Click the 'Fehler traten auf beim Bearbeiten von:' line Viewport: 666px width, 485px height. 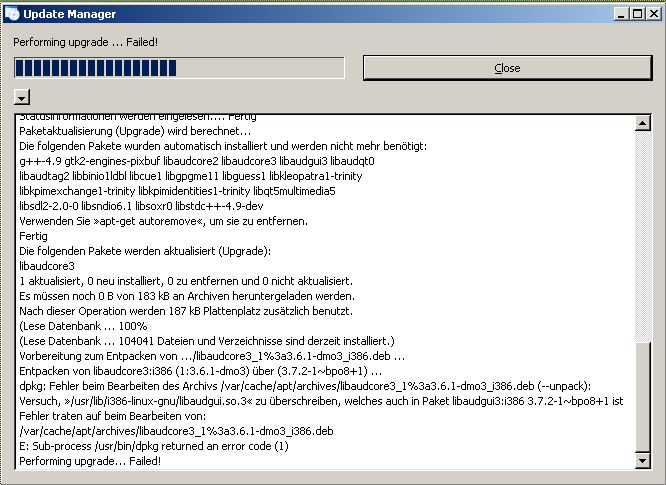click(112, 415)
